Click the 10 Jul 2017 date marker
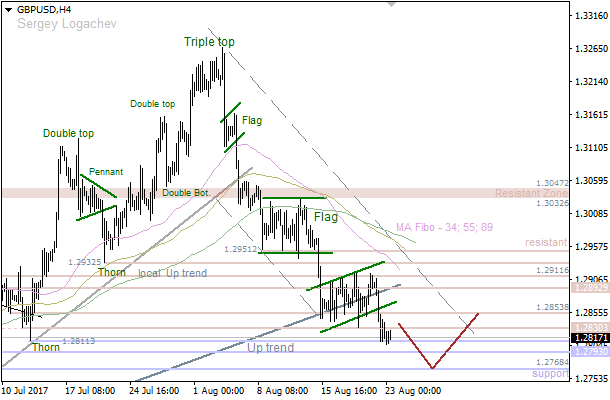 27,391
